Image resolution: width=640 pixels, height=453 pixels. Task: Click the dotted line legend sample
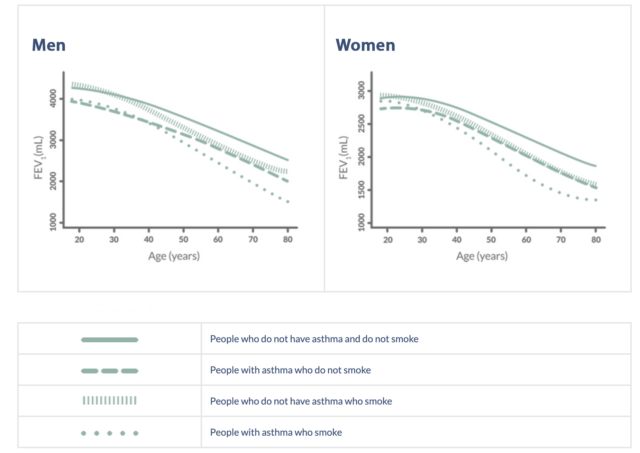(110, 433)
